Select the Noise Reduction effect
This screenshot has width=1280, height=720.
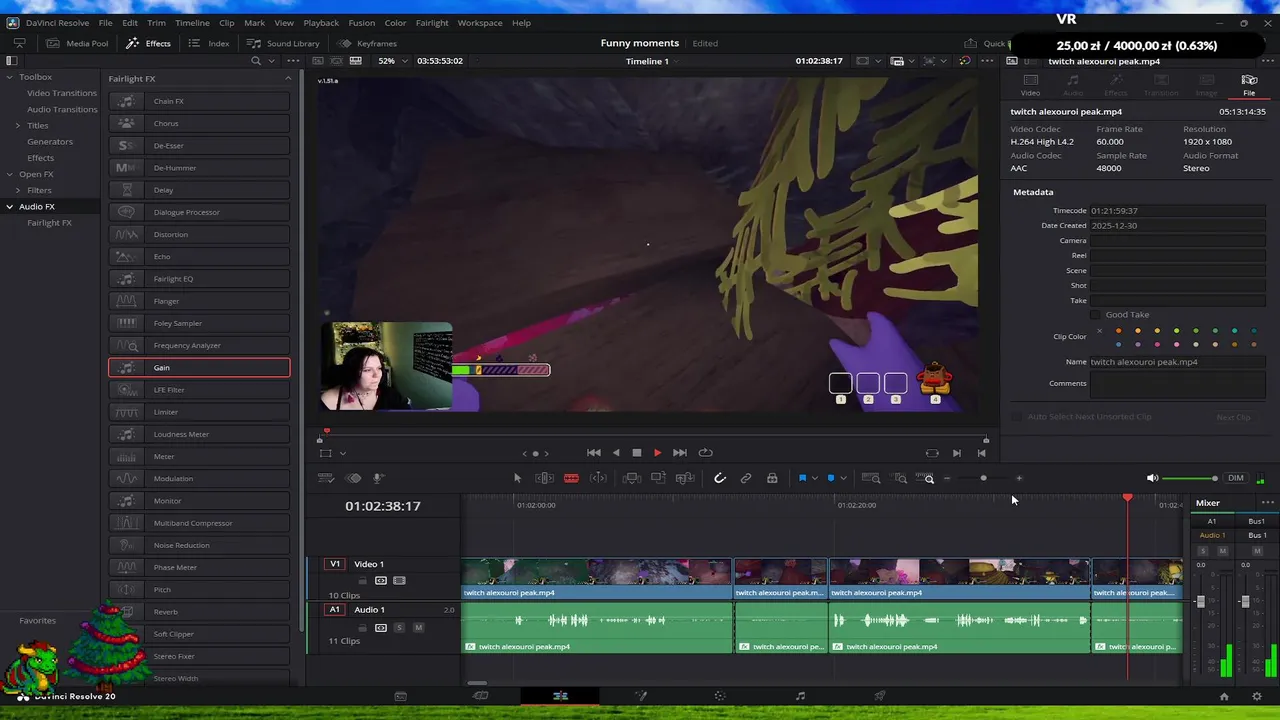(199, 545)
